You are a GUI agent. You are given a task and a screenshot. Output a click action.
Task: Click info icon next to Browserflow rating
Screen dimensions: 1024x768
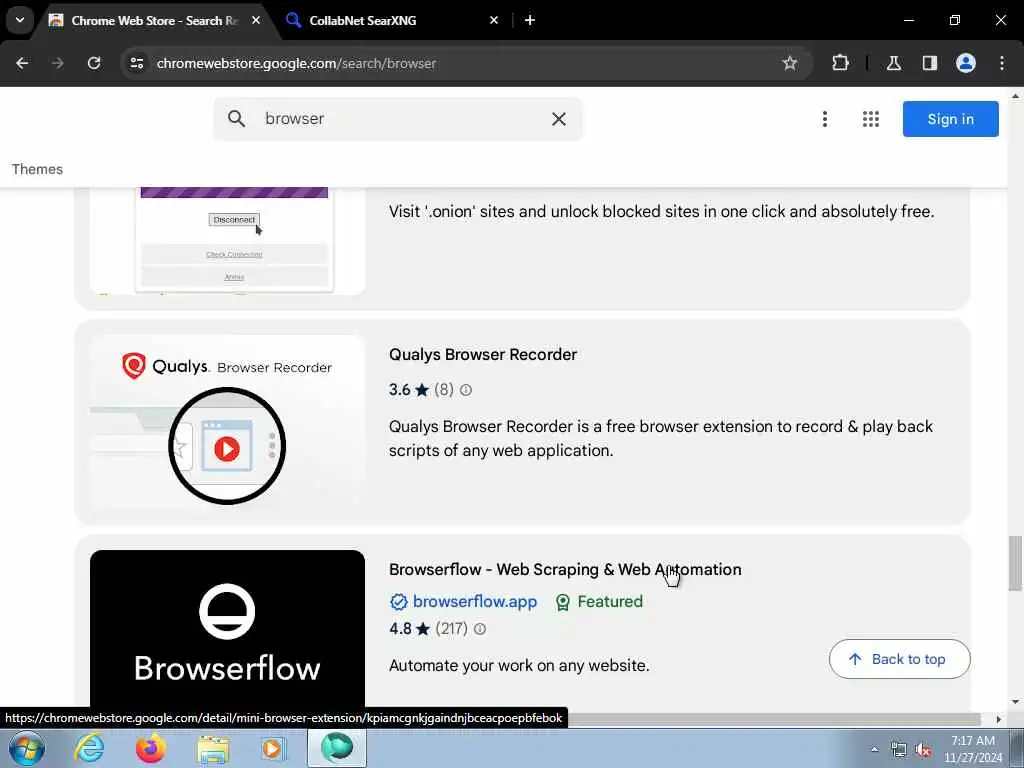click(x=480, y=629)
